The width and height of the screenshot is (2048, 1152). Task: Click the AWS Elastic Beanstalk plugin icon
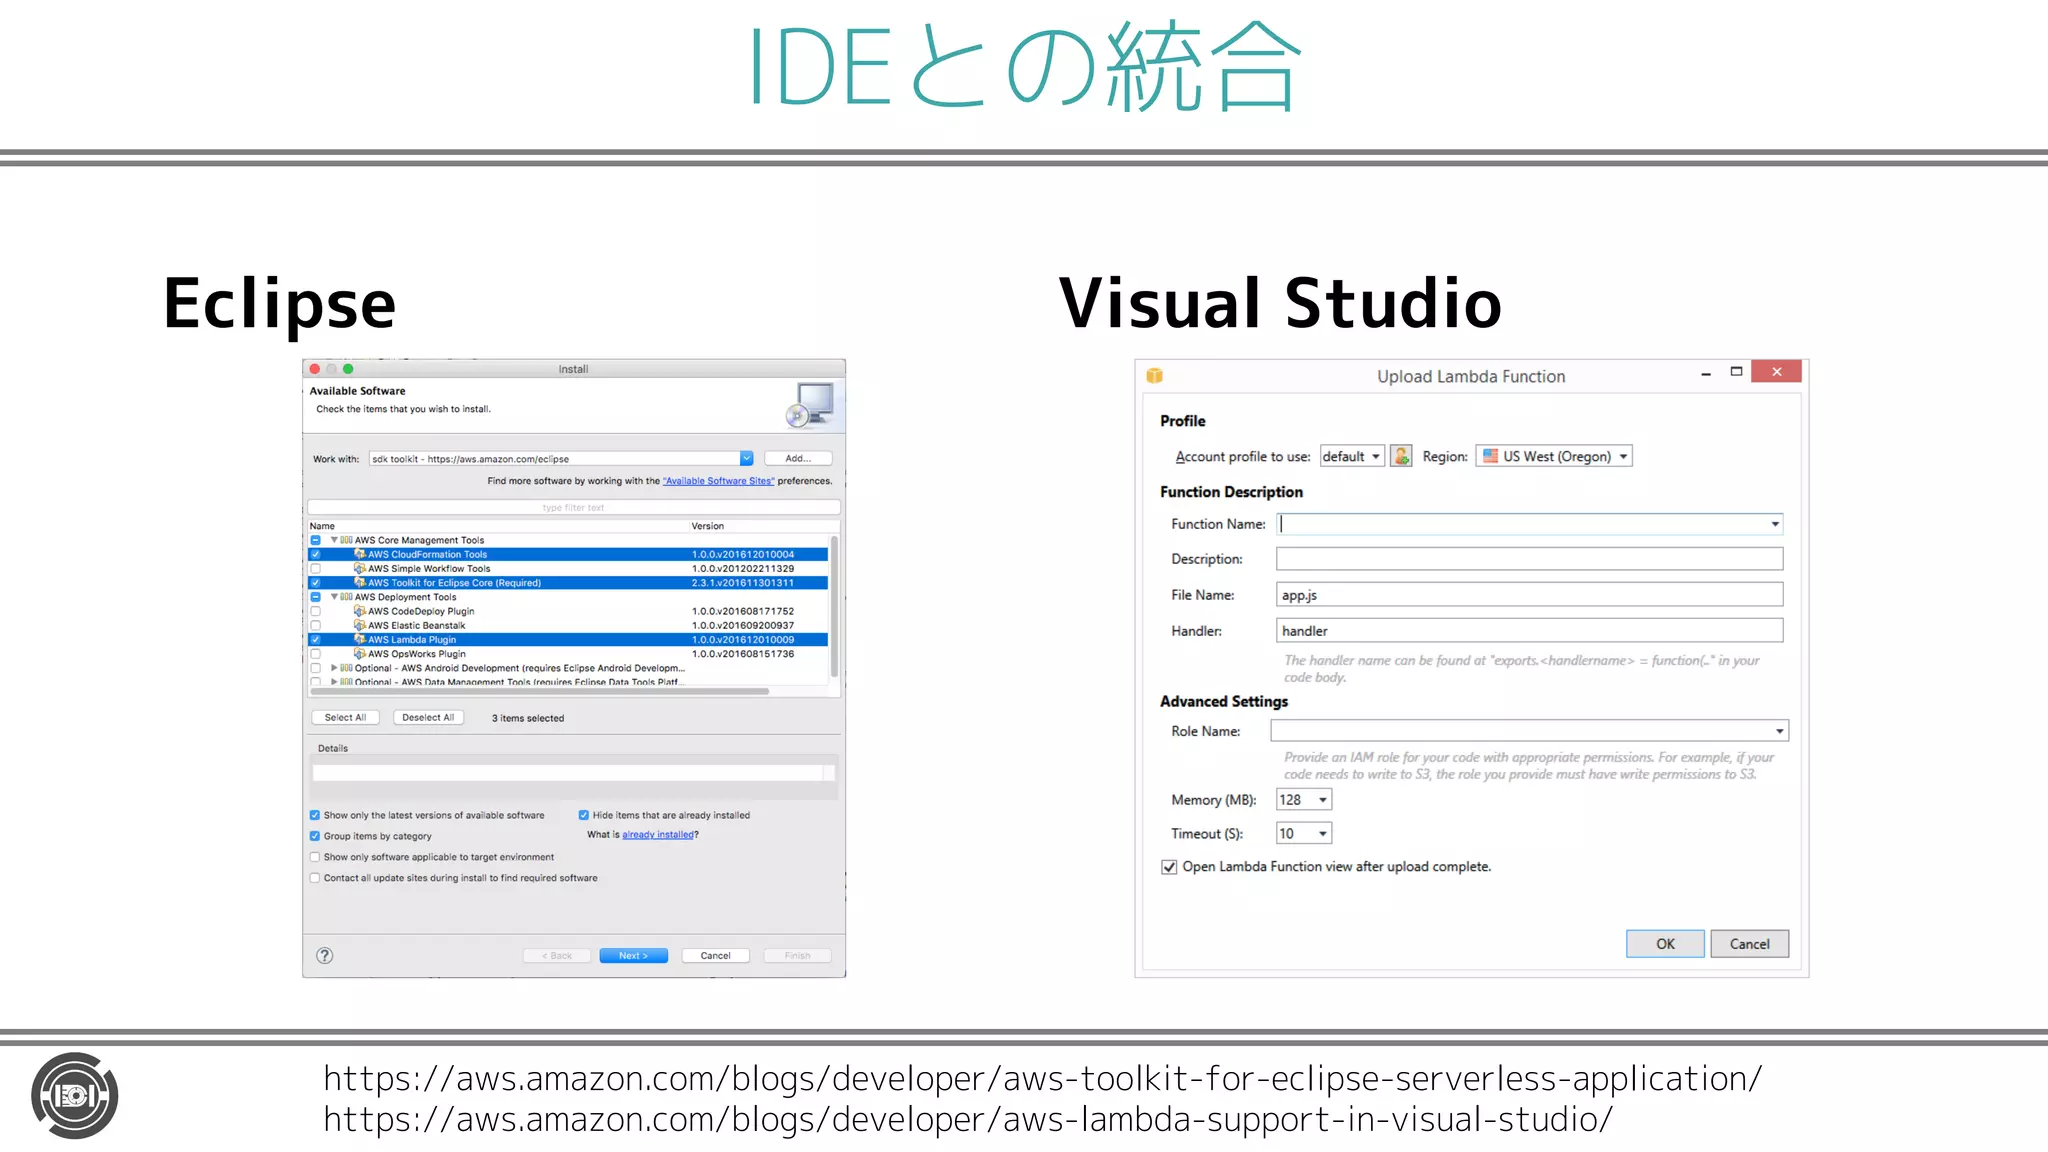[x=359, y=625]
